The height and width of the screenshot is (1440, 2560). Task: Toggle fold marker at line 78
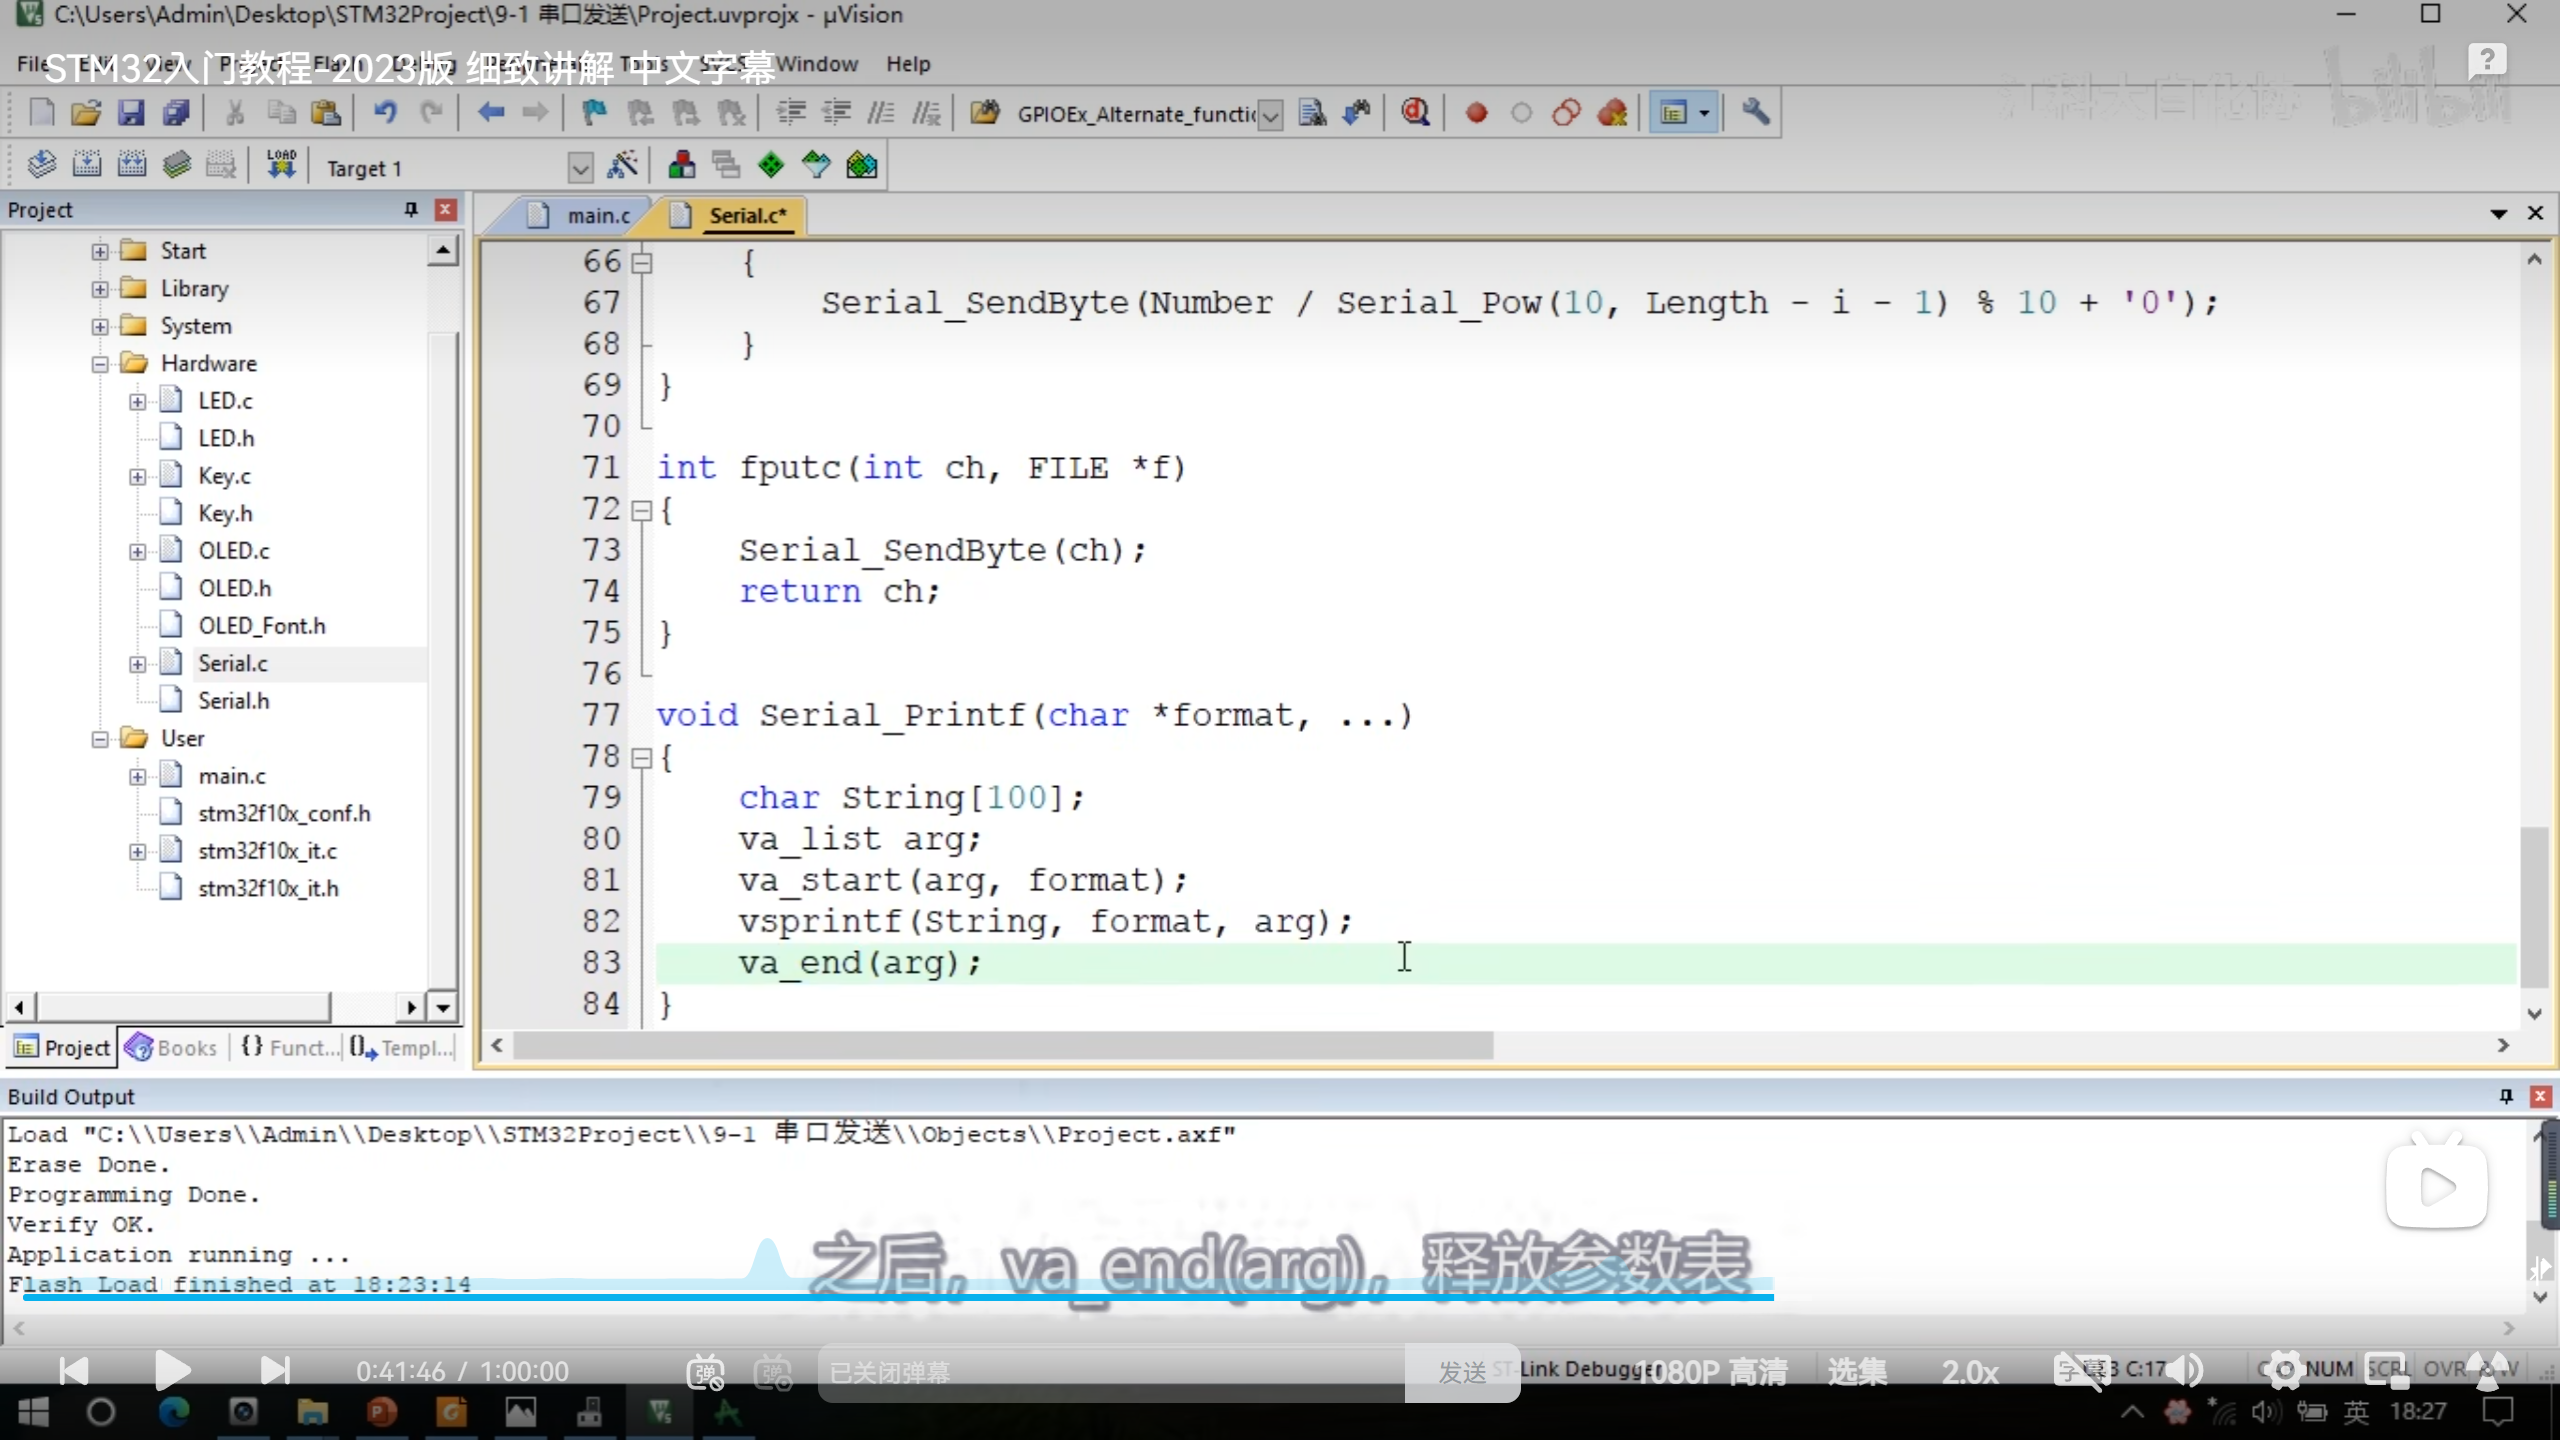[641, 759]
